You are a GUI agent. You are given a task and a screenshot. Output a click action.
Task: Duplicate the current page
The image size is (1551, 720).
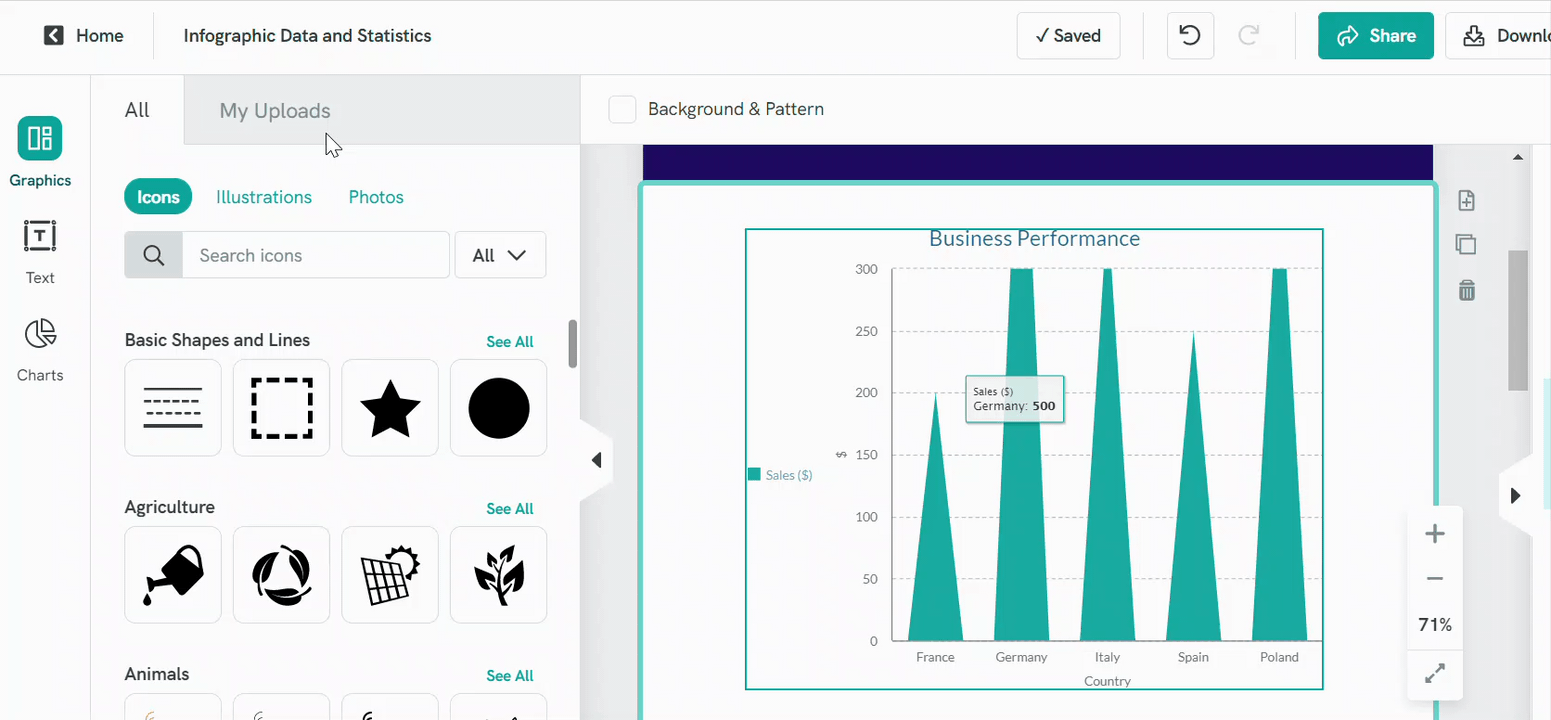point(1466,245)
